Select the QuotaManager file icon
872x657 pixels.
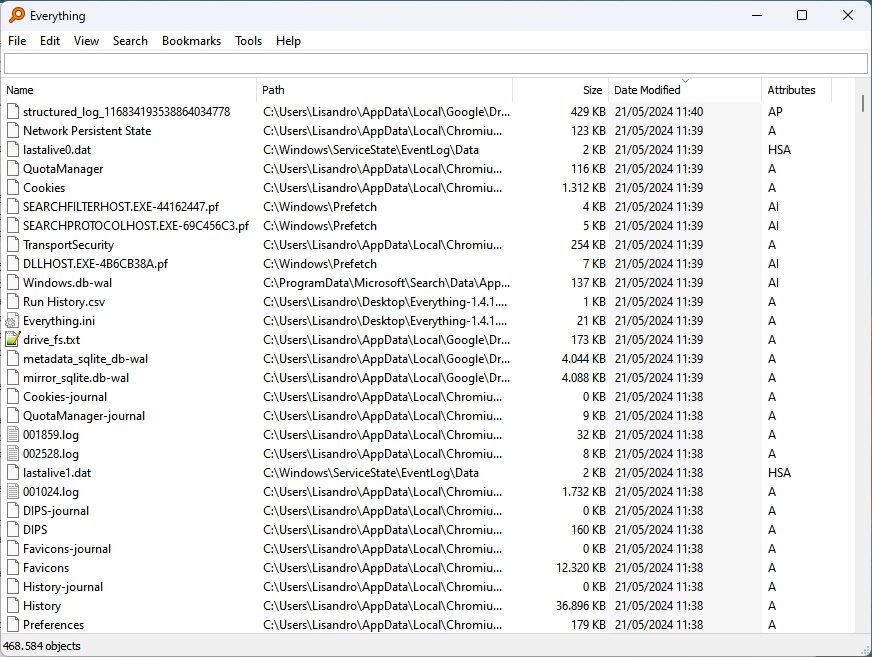click(13, 169)
